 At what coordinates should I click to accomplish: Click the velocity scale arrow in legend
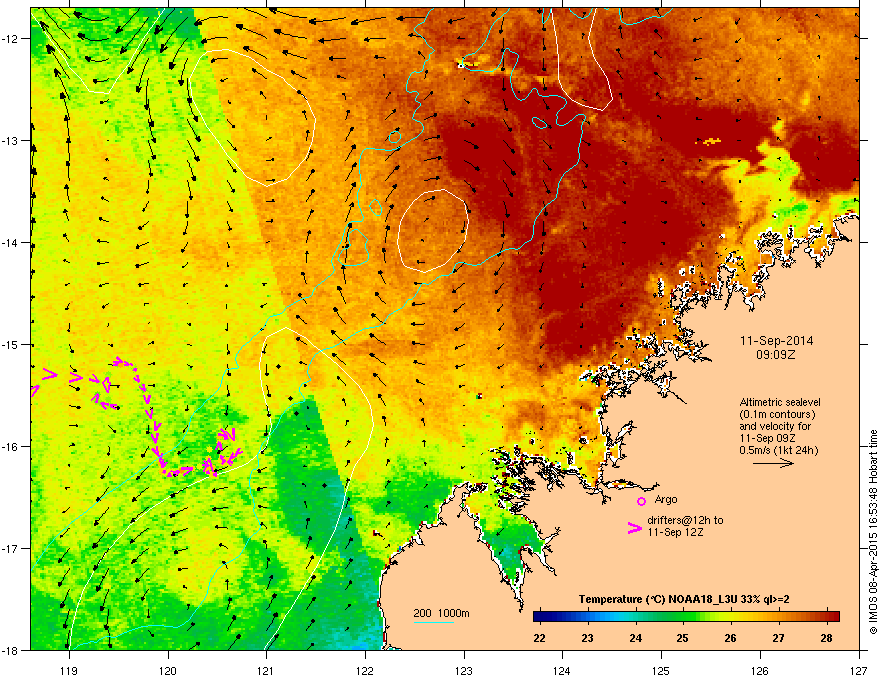[x=773, y=463]
